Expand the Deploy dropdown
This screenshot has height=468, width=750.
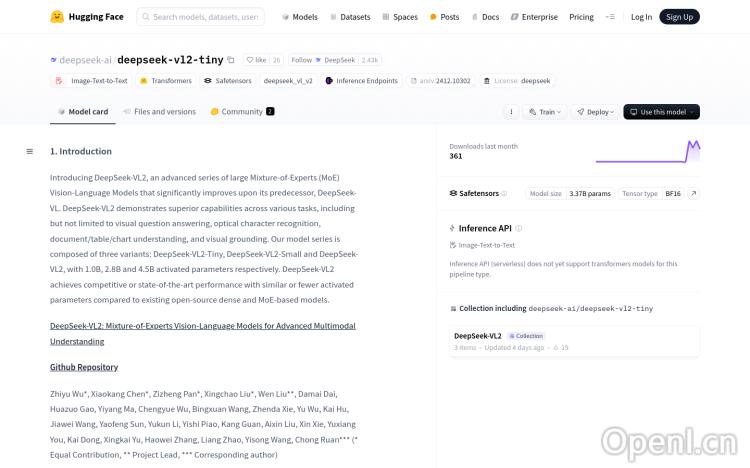(597, 112)
